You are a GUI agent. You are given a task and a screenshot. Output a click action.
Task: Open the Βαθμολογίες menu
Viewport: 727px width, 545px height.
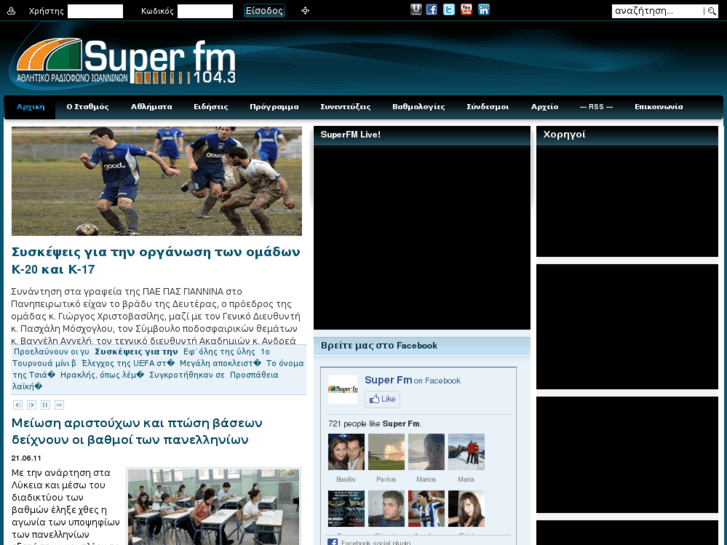(418, 107)
